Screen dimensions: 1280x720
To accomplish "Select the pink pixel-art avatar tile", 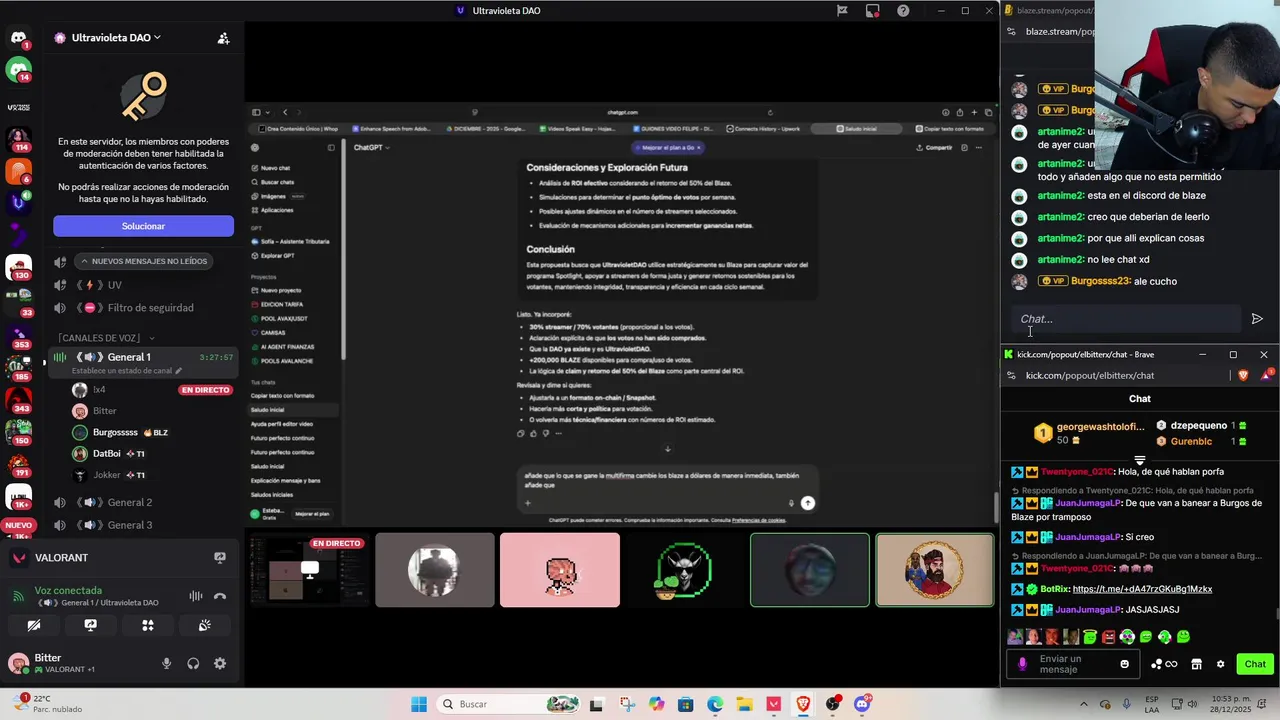I will 560,570.
